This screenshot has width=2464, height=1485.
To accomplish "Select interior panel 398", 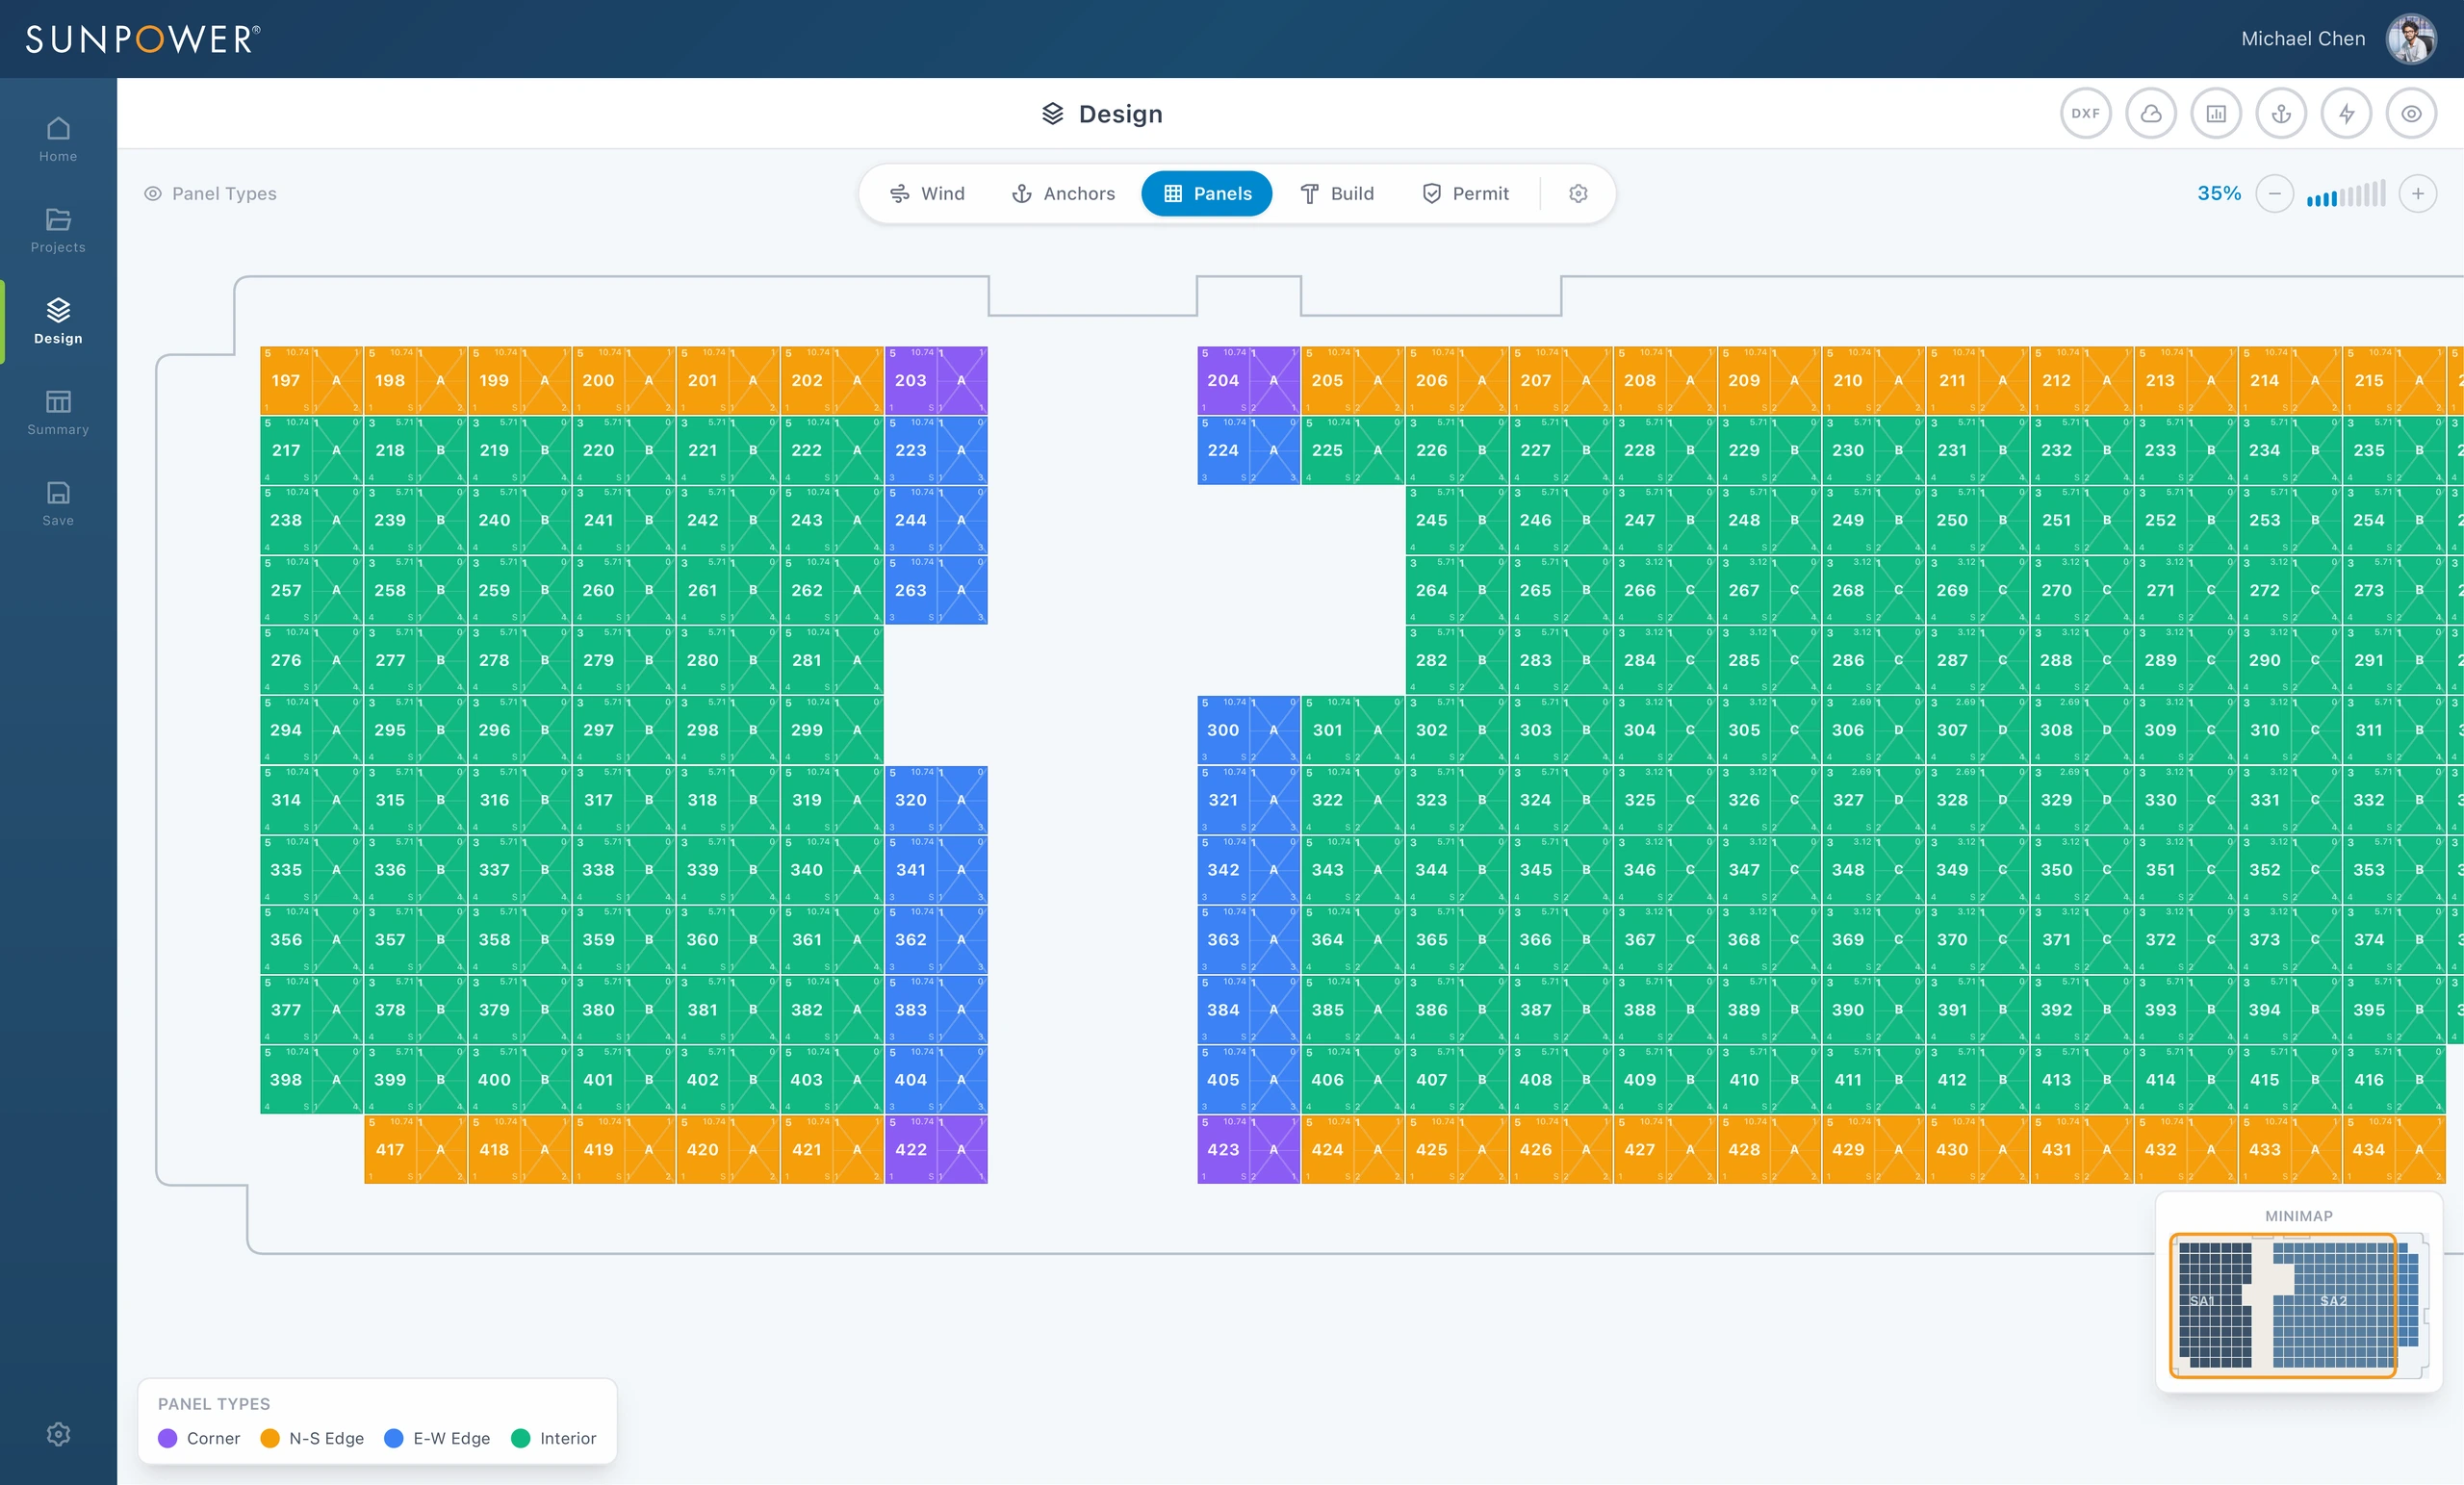I will 311,1080.
